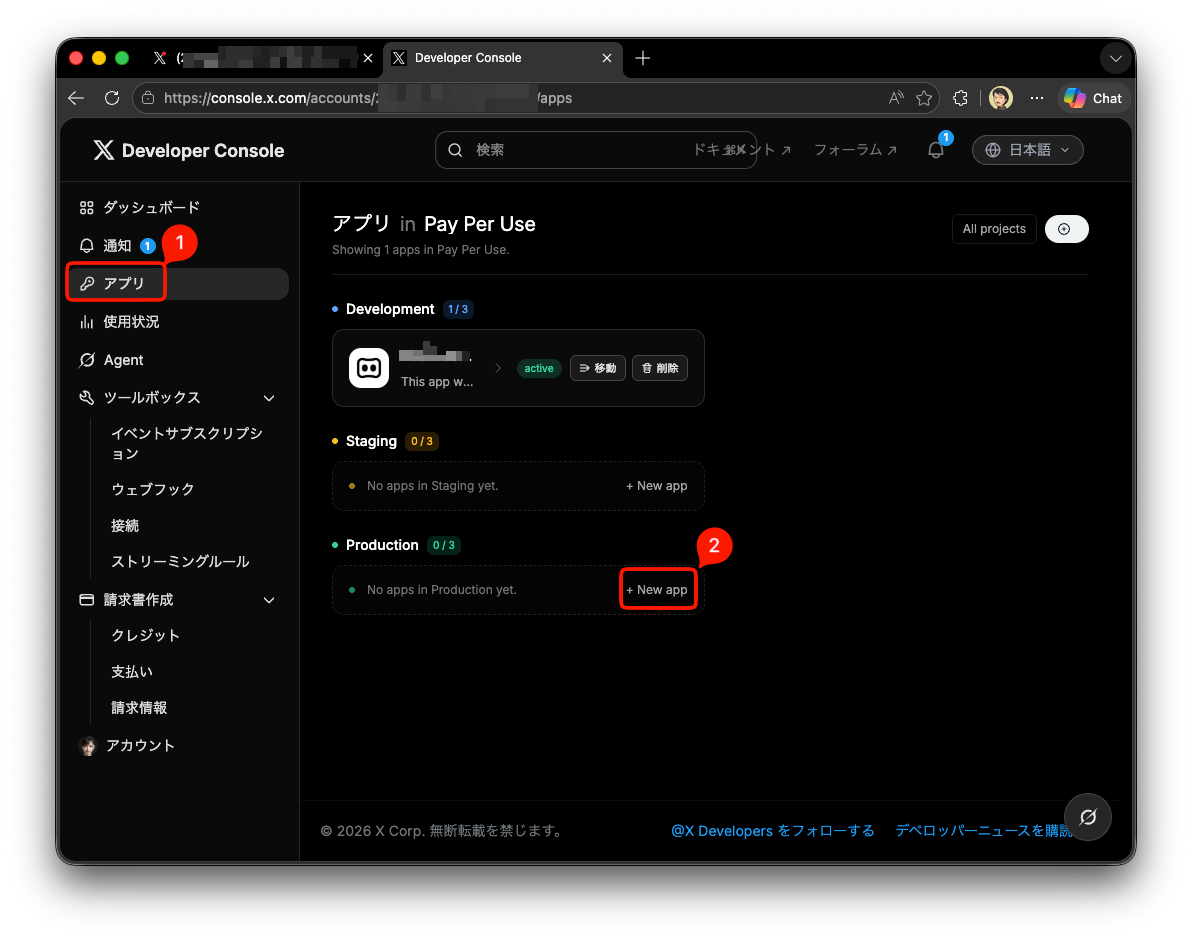Click 'No apps in Staging yet.' text
1192x939 pixels.
433,486
